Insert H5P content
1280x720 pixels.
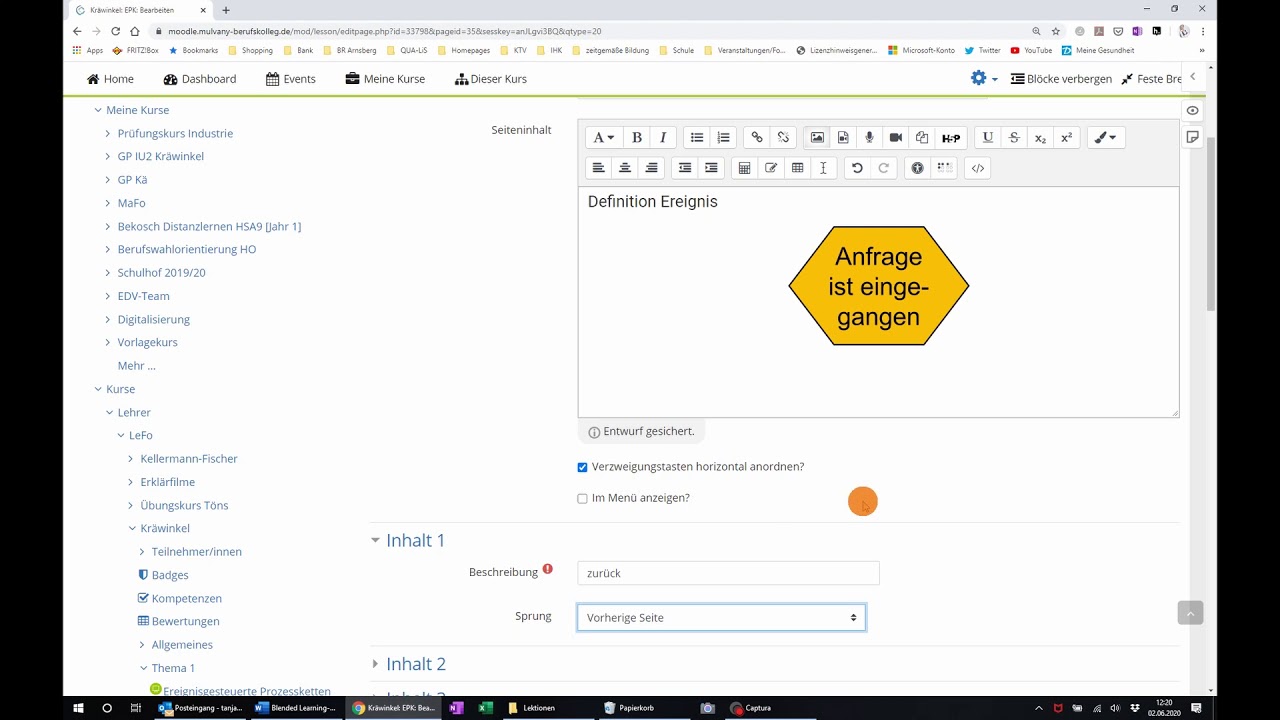click(x=951, y=138)
